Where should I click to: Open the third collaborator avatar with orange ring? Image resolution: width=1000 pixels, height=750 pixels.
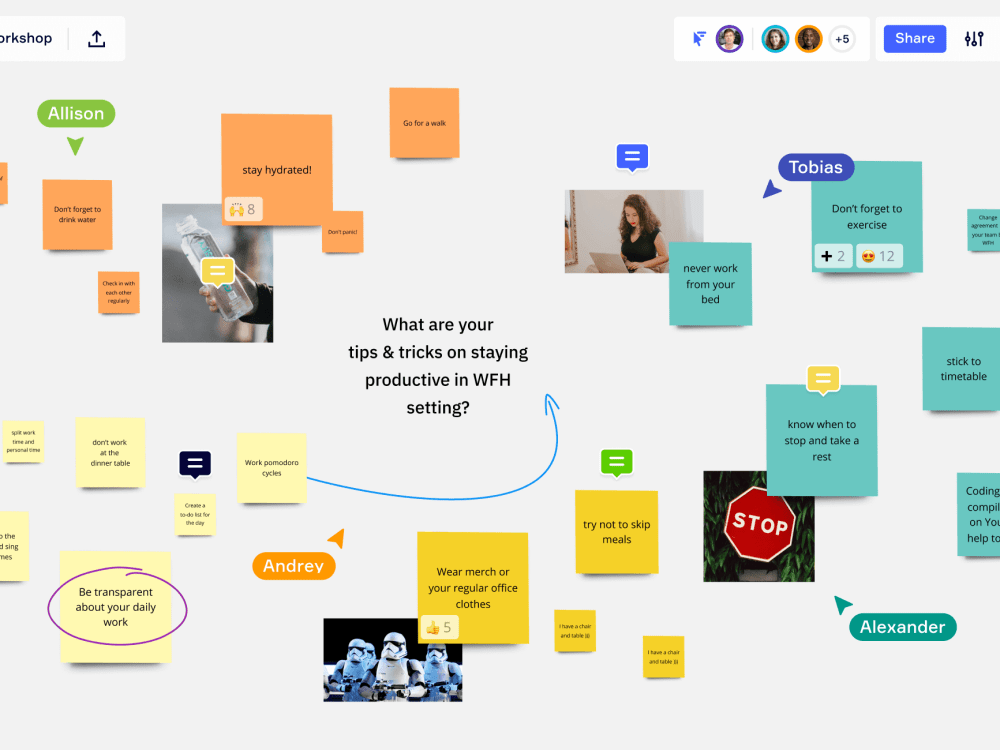click(808, 39)
